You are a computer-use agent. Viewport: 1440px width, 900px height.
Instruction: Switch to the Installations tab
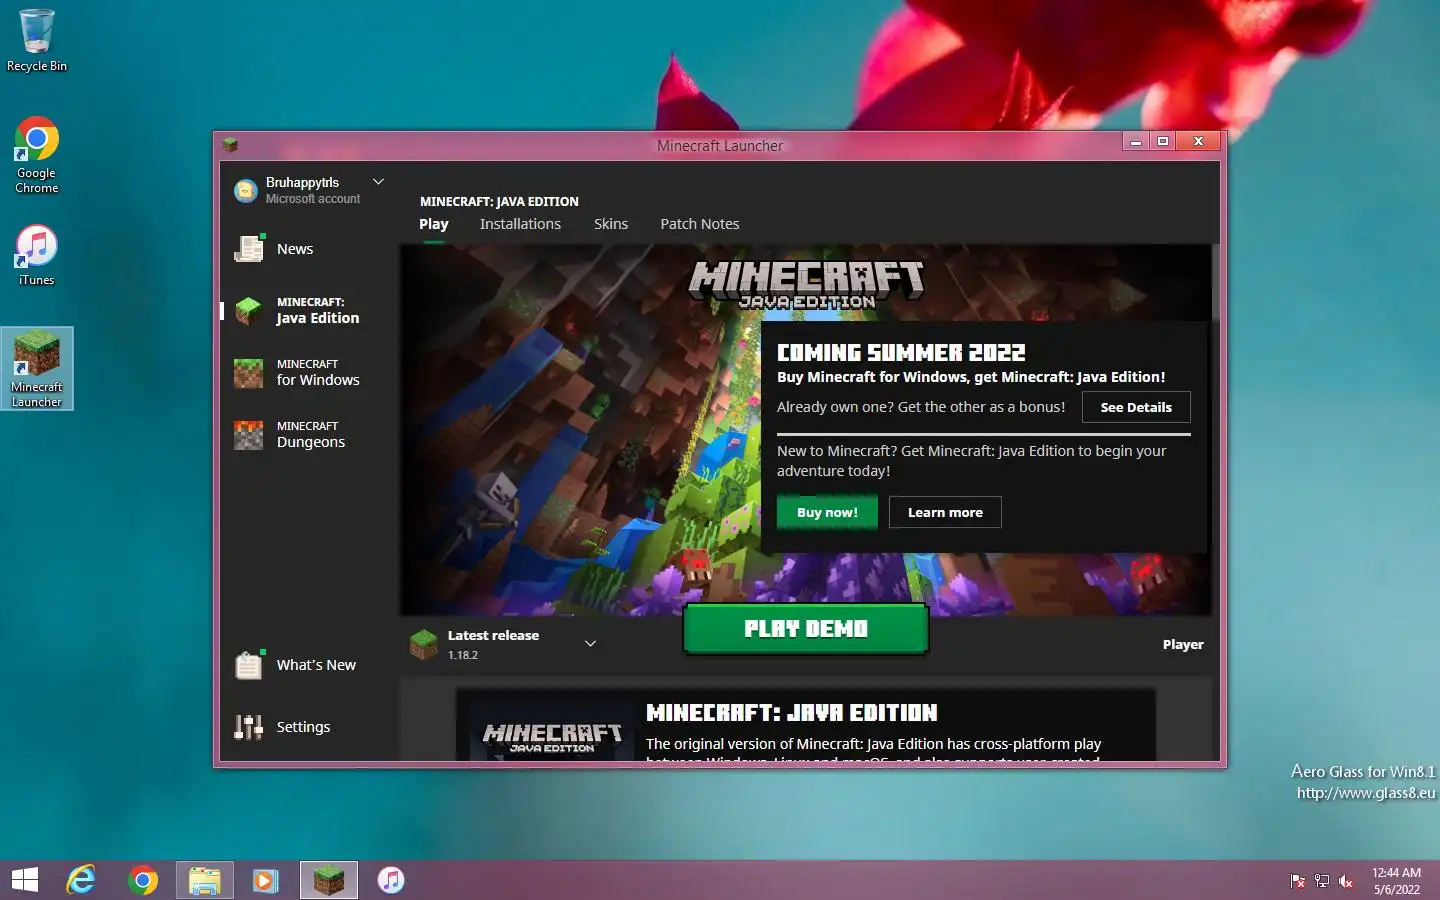coord(520,224)
